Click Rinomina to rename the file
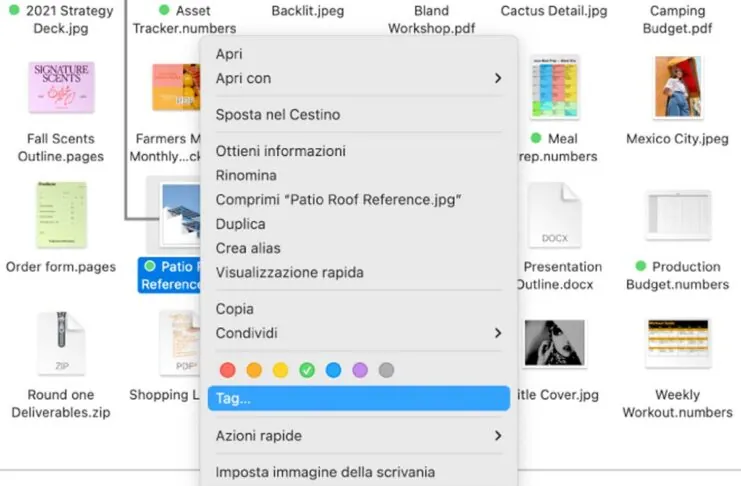Screen dimensions: 741x486 [x=246, y=176]
